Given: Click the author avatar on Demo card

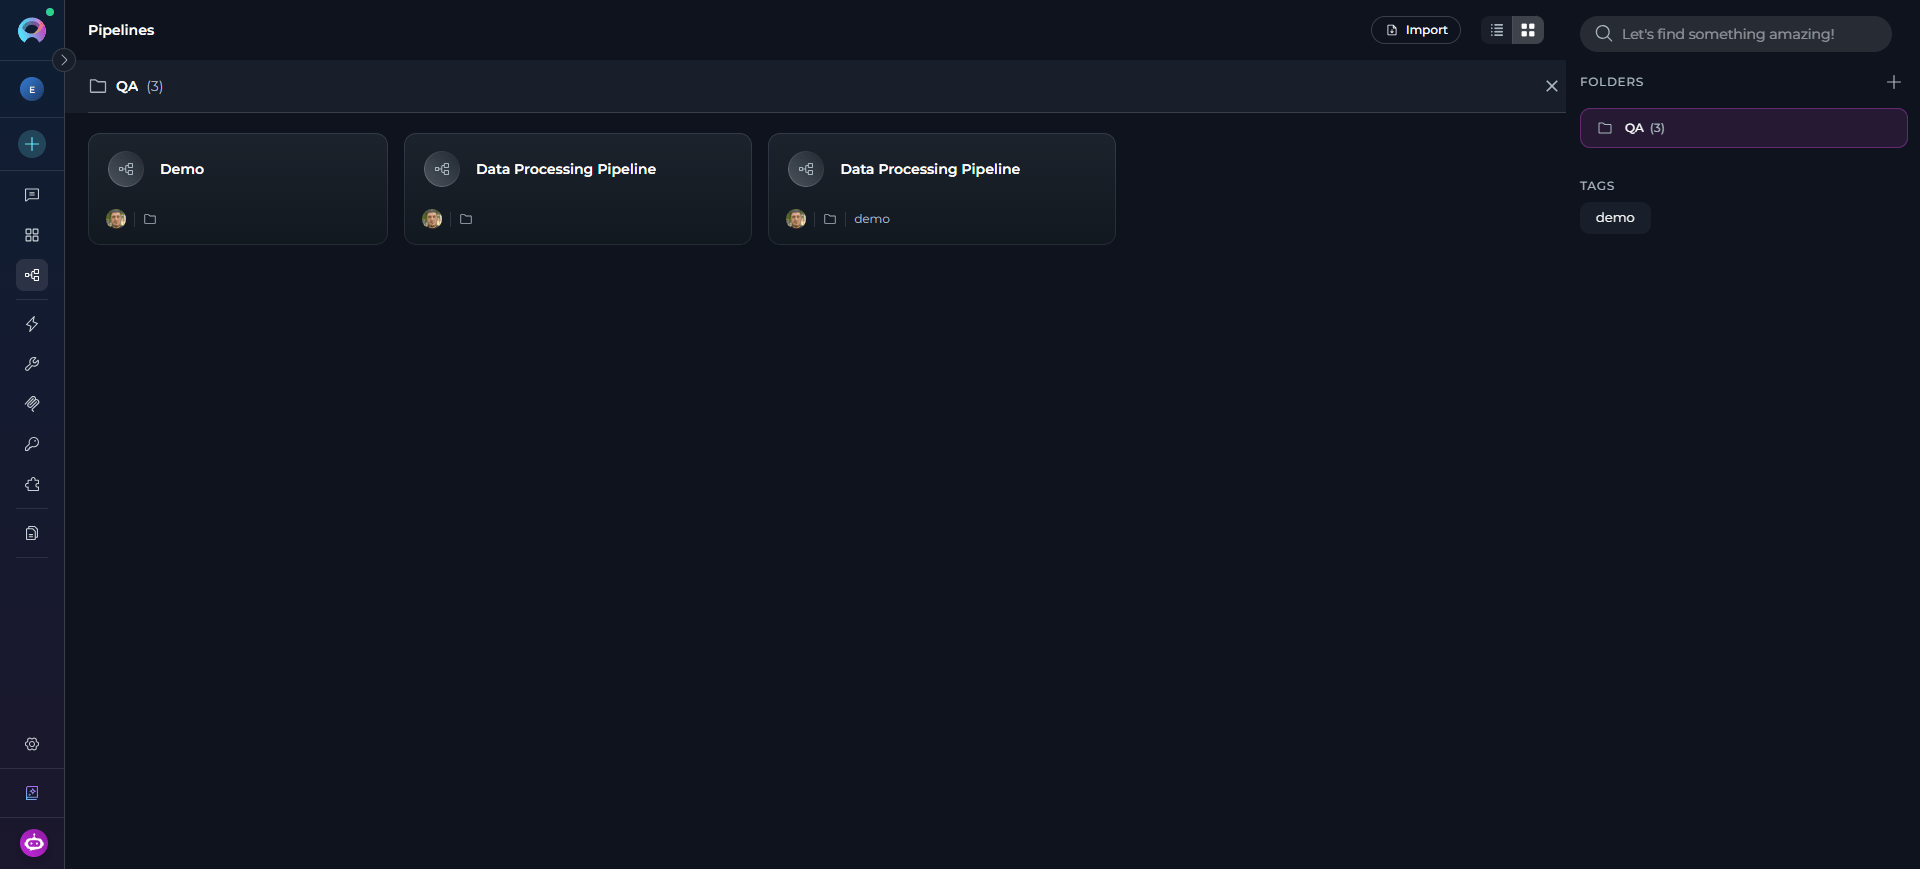Looking at the screenshot, I should pyautogui.click(x=116, y=219).
